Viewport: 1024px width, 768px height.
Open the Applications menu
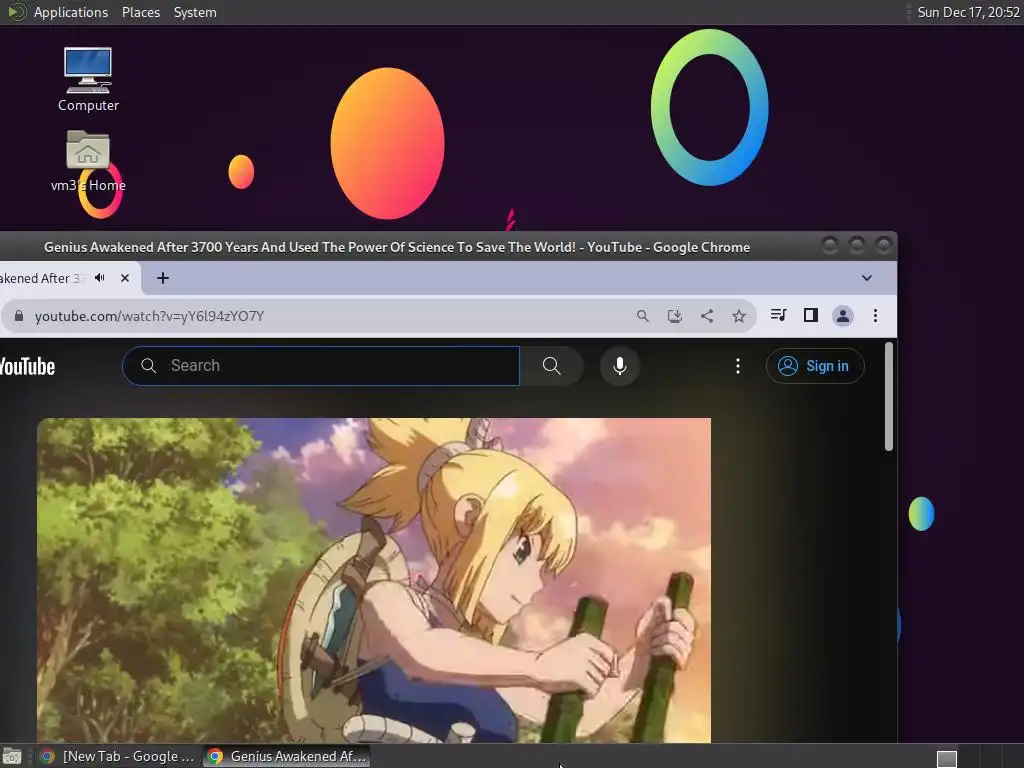point(71,12)
